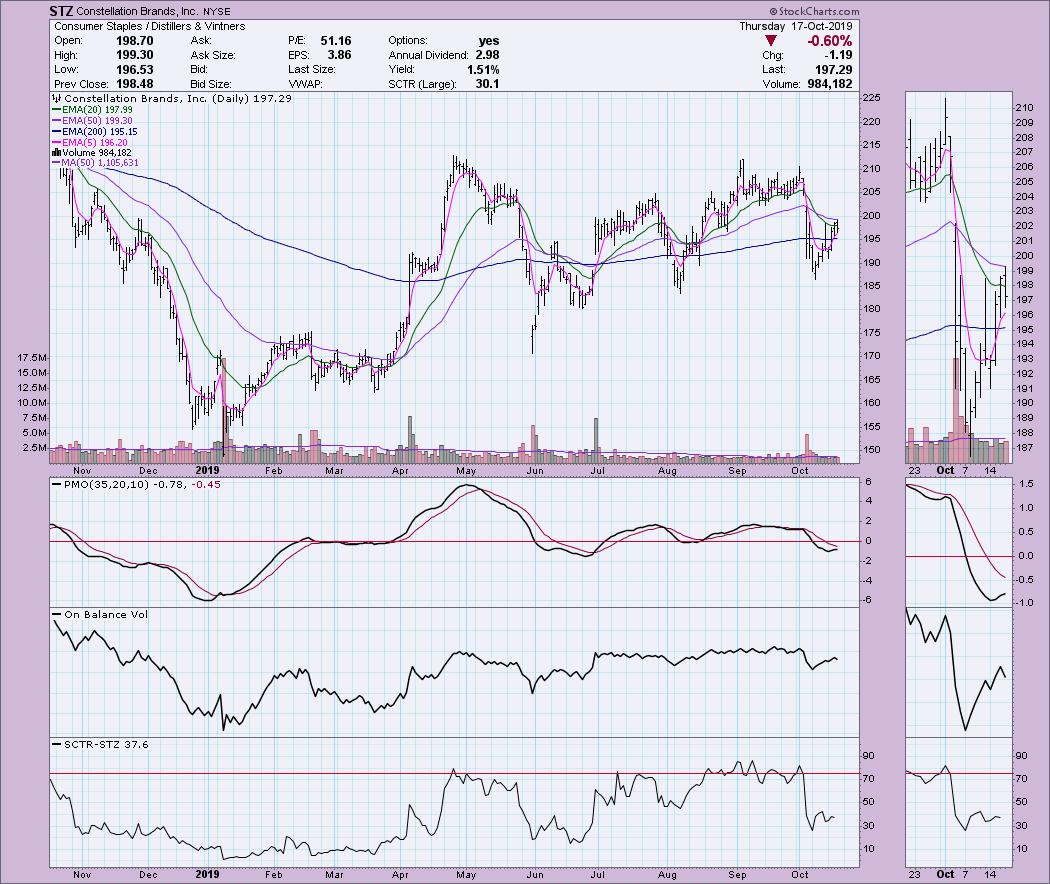
Task: Click the 209 label on the zoomed chart axis
Action: click(1025, 123)
